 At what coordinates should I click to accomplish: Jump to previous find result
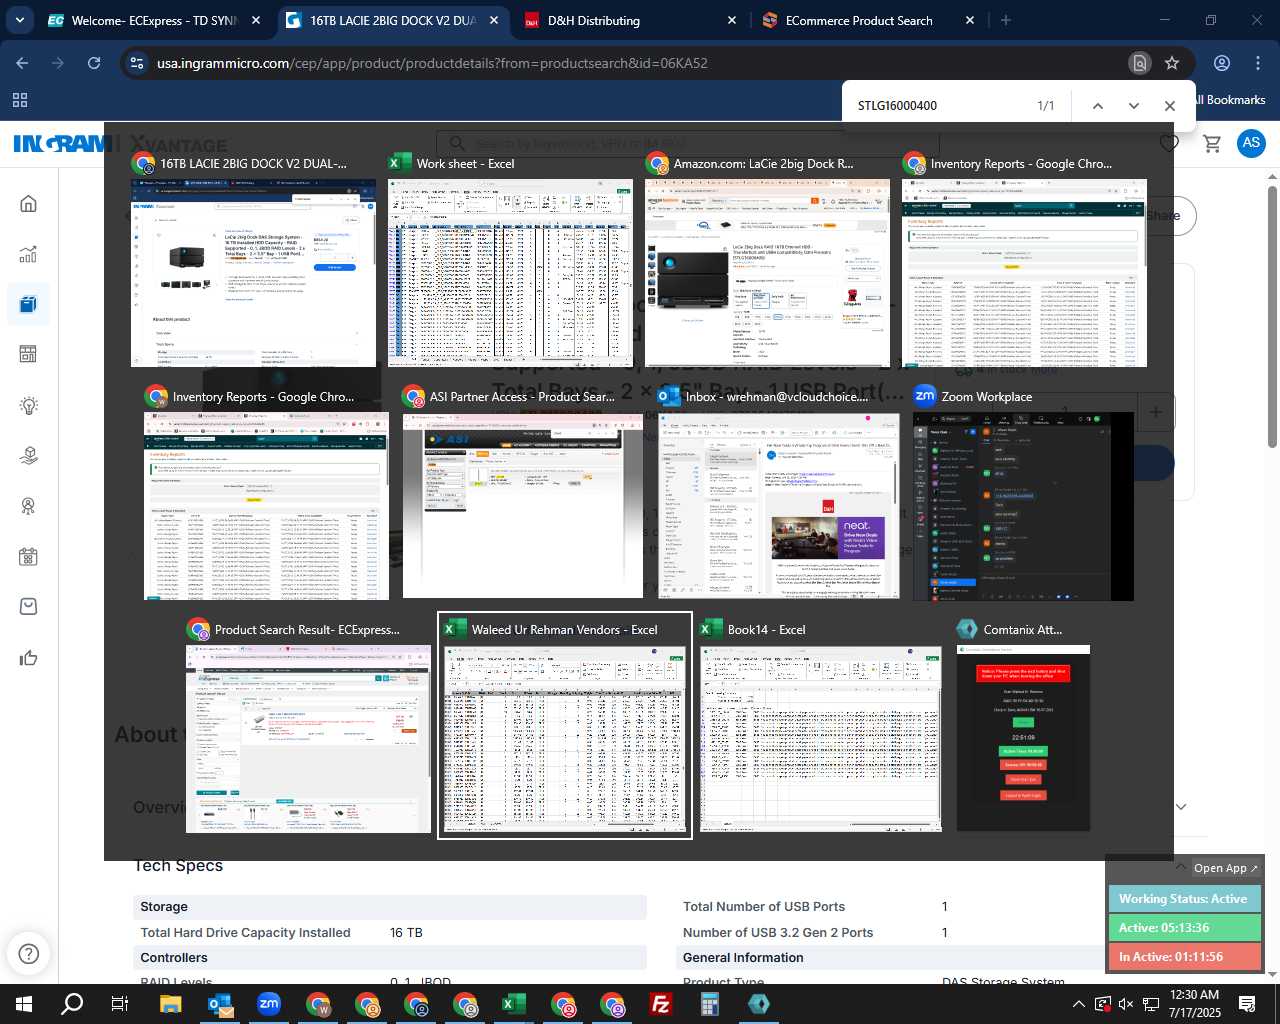[x=1097, y=106]
